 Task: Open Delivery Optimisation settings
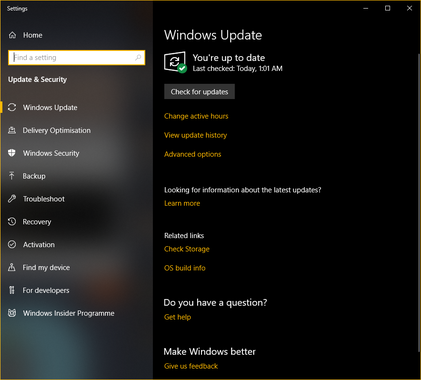point(57,130)
